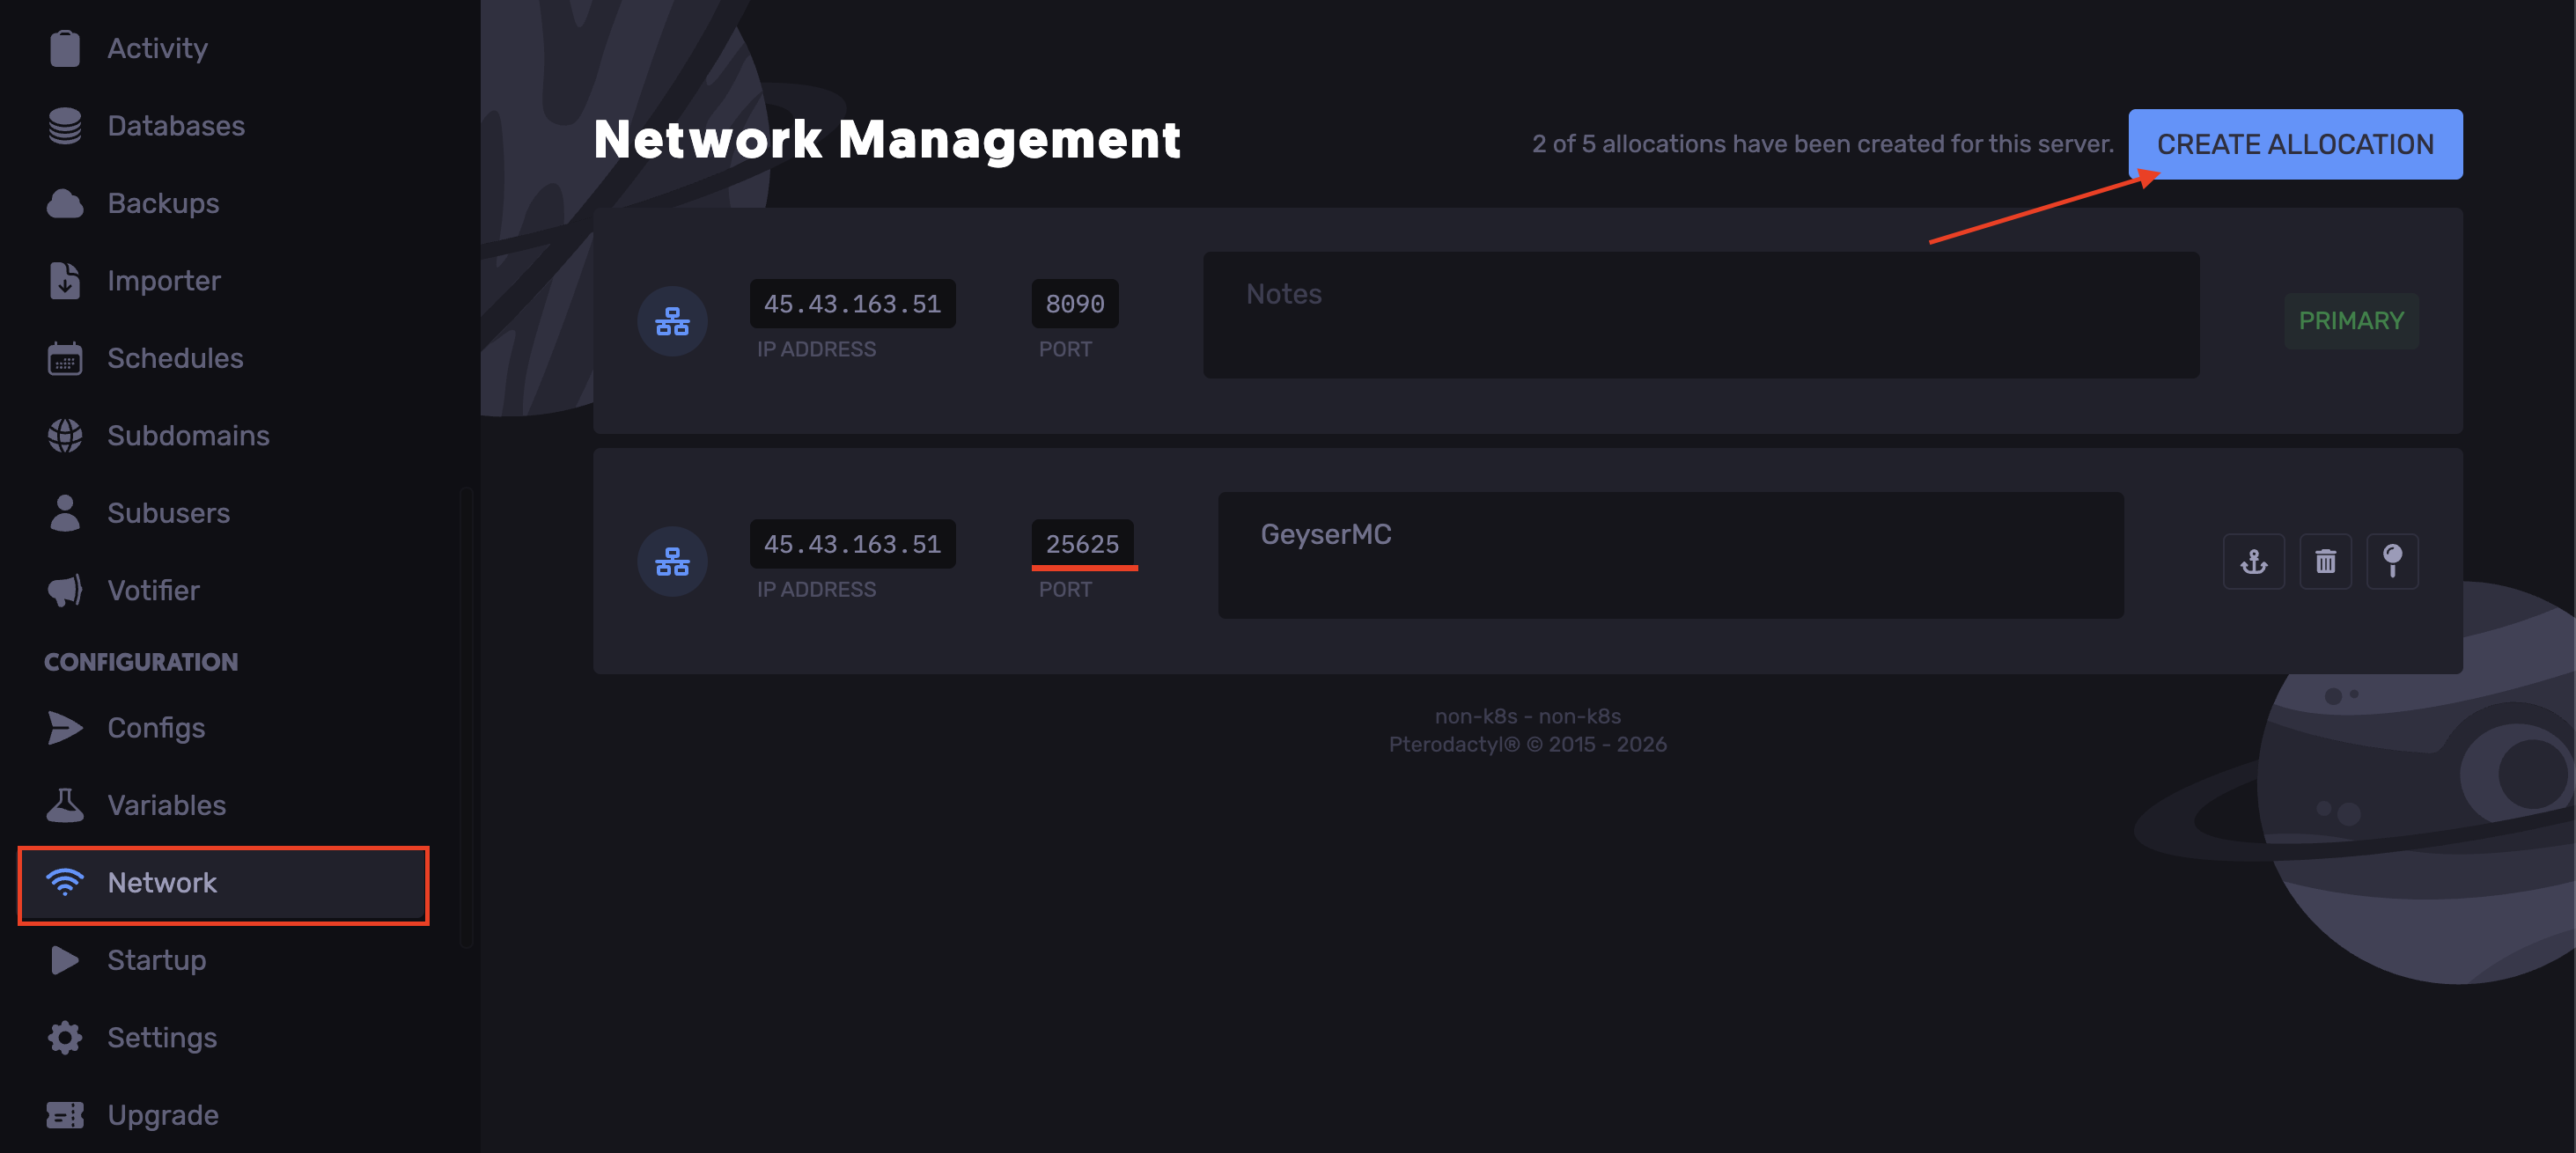This screenshot has height=1153, width=2576.
Task: Click the pin icon on GeyserMC allocation
Action: click(2392, 562)
